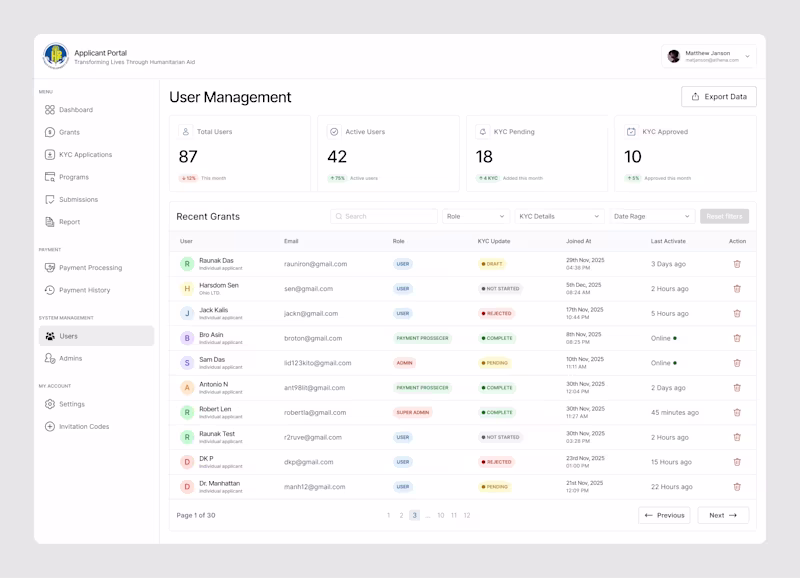Screen dimensions: 800x578
Task: Click the KYC Update column header
Action: 494,241
